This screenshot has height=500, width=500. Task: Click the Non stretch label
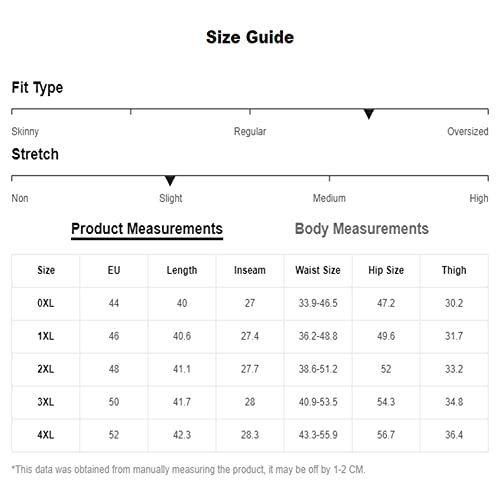(x=20, y=198)
